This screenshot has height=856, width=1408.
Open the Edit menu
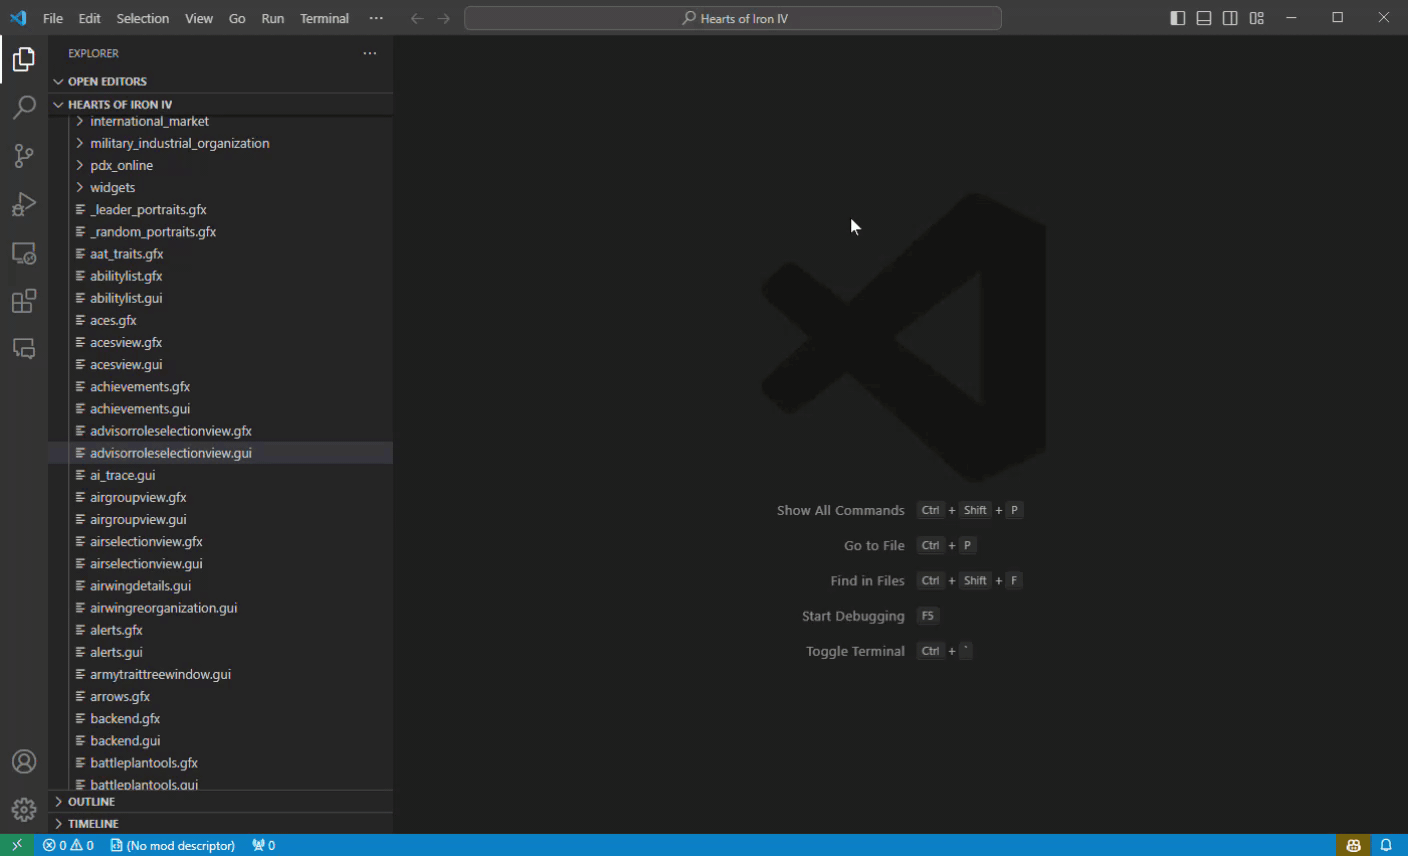click(x=90, y=18)
